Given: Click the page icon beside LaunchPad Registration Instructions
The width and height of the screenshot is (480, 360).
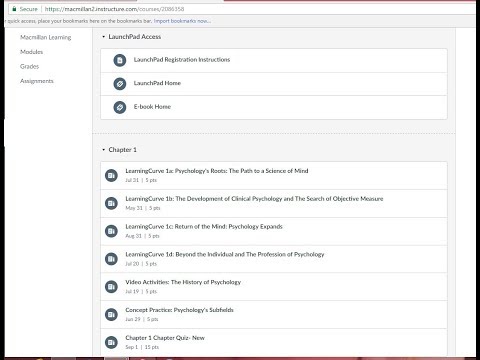Looking at the screenshot, I should [120, 60].
